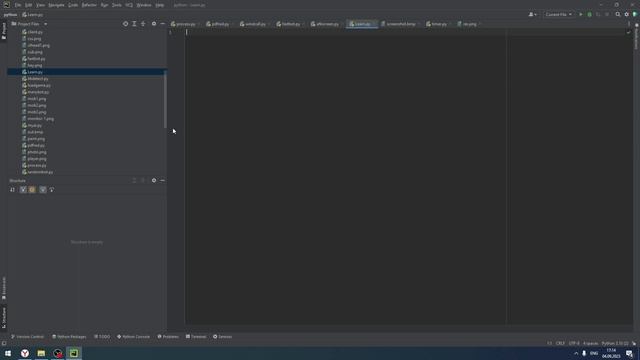This screenshot has width=640, height=360.
Task: Click into the empty editor text area
Action: [x=345, y=178]
